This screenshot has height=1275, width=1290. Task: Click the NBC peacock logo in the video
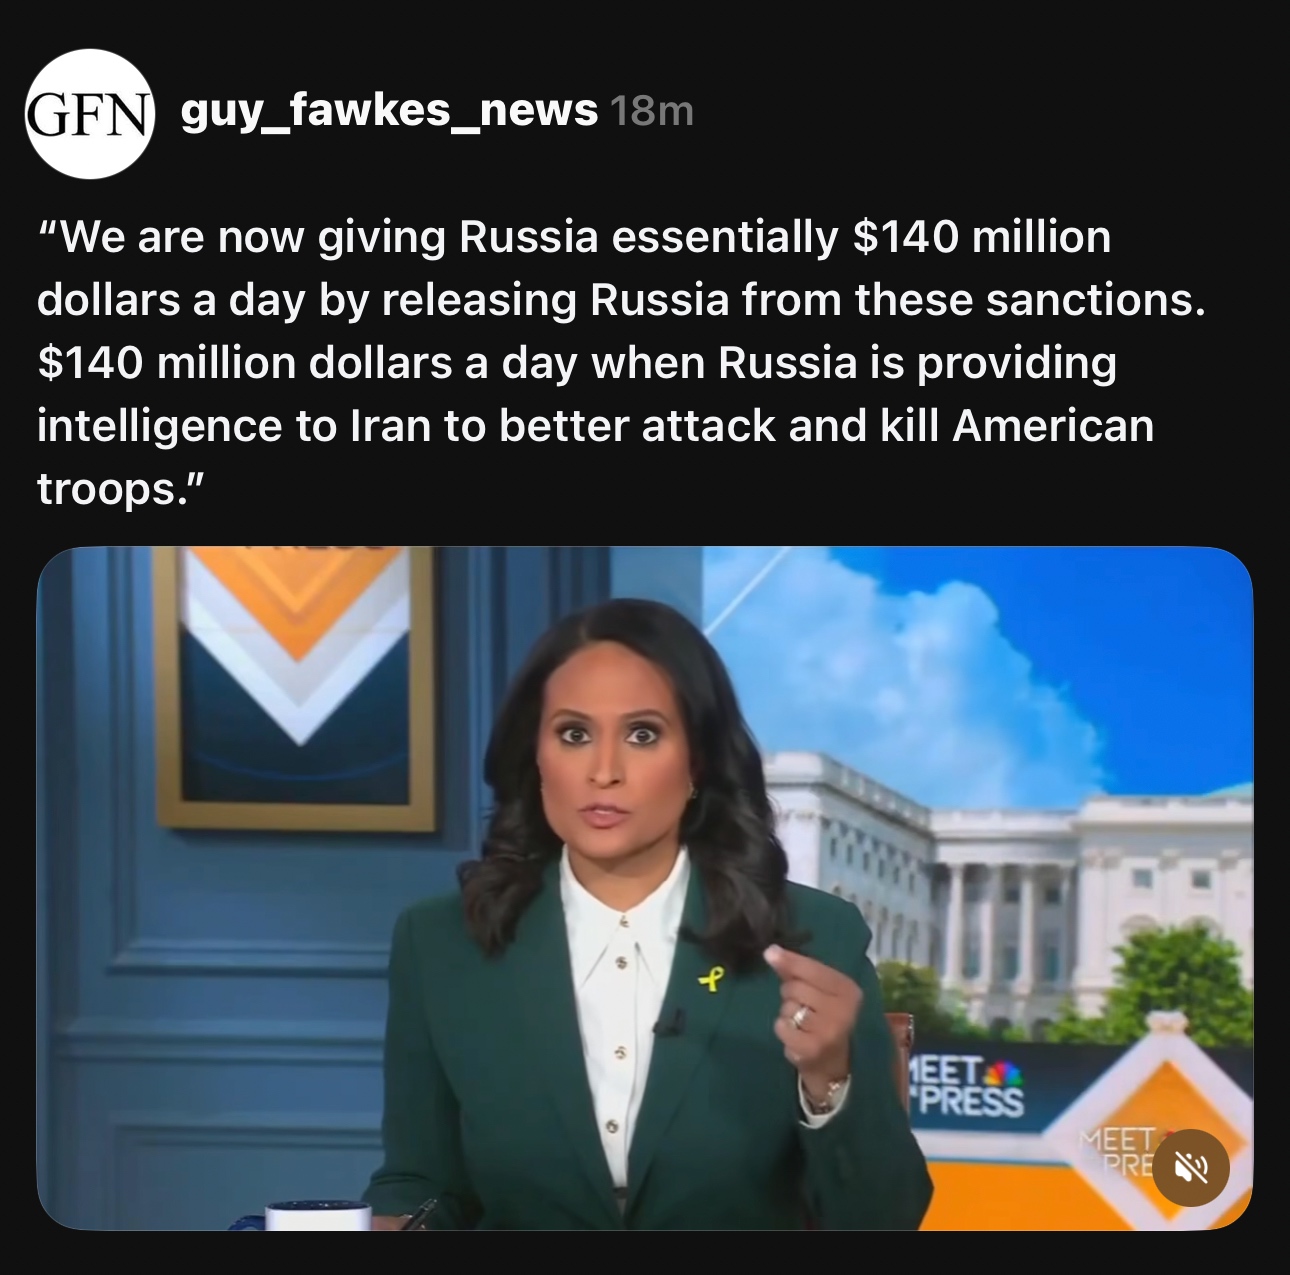[x=1007, y=1074]
